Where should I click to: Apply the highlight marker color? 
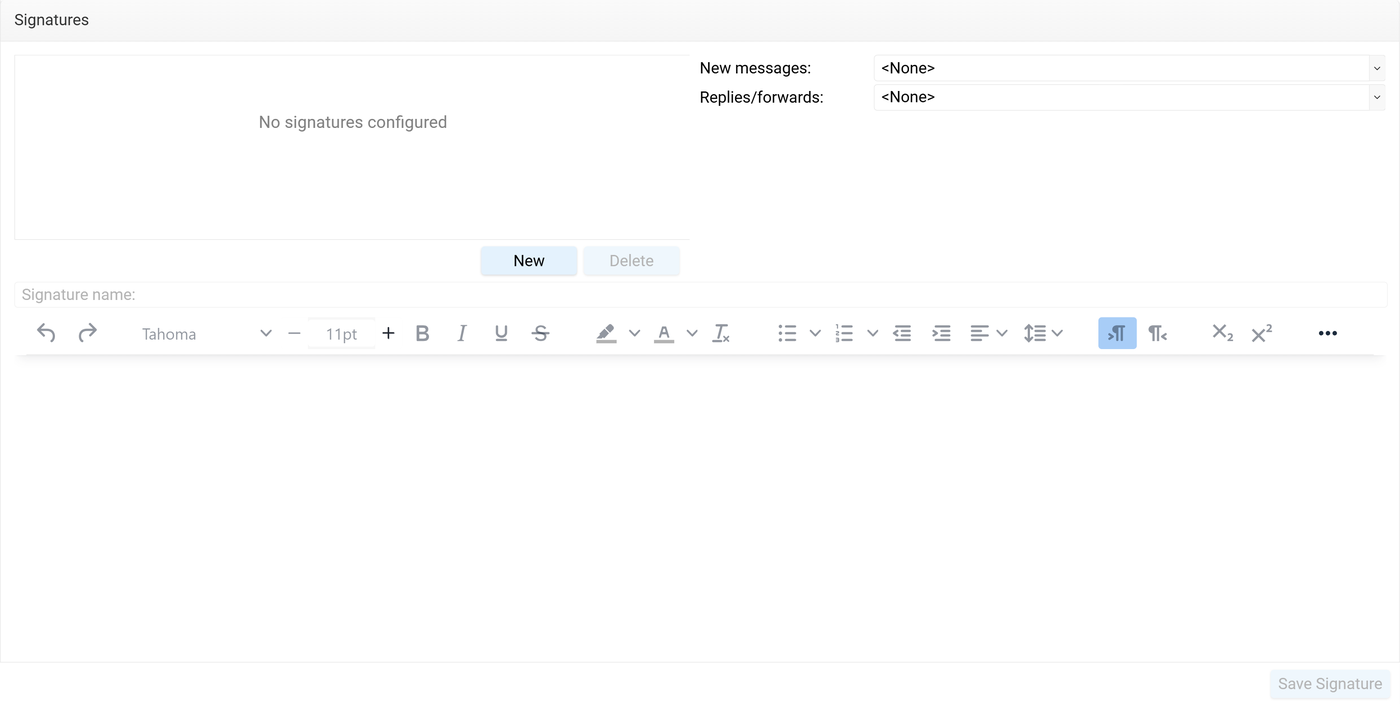tap(606, 333)
